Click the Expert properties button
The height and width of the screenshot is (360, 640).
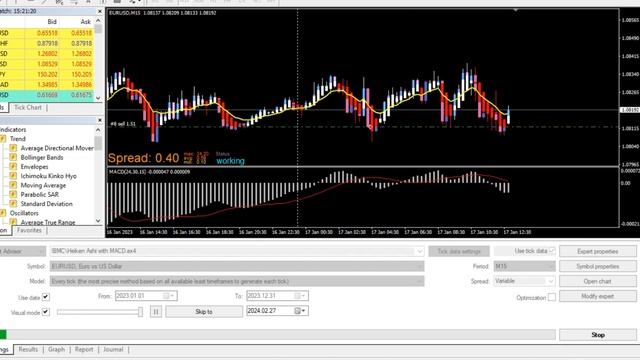(598, 251)
